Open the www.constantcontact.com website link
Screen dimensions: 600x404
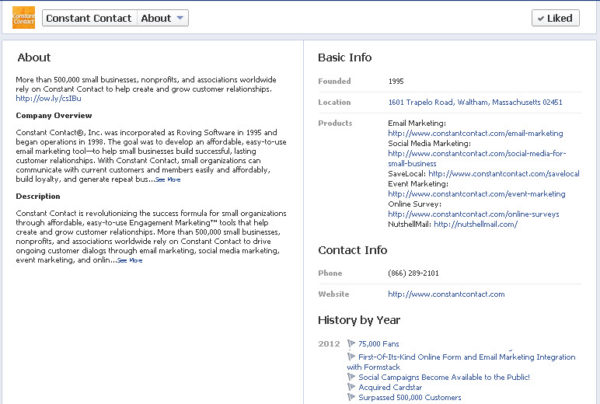click(446, 294)
